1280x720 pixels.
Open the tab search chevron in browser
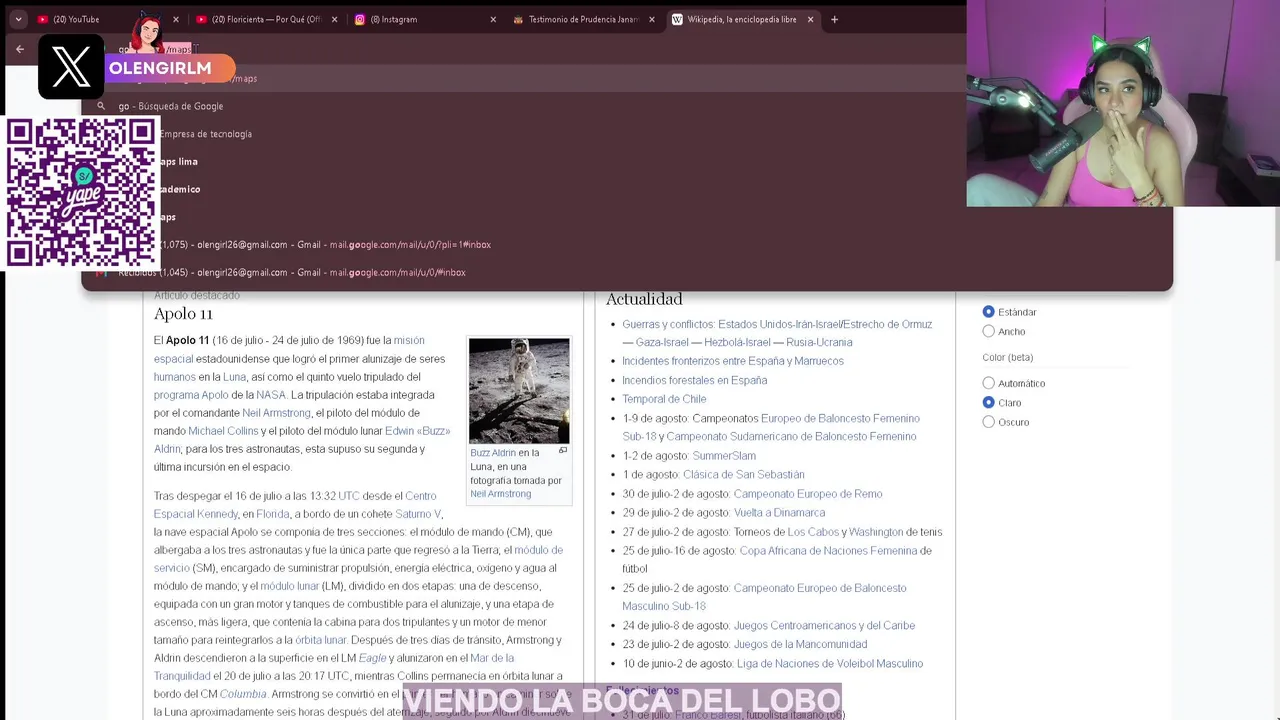coord(18,19)
